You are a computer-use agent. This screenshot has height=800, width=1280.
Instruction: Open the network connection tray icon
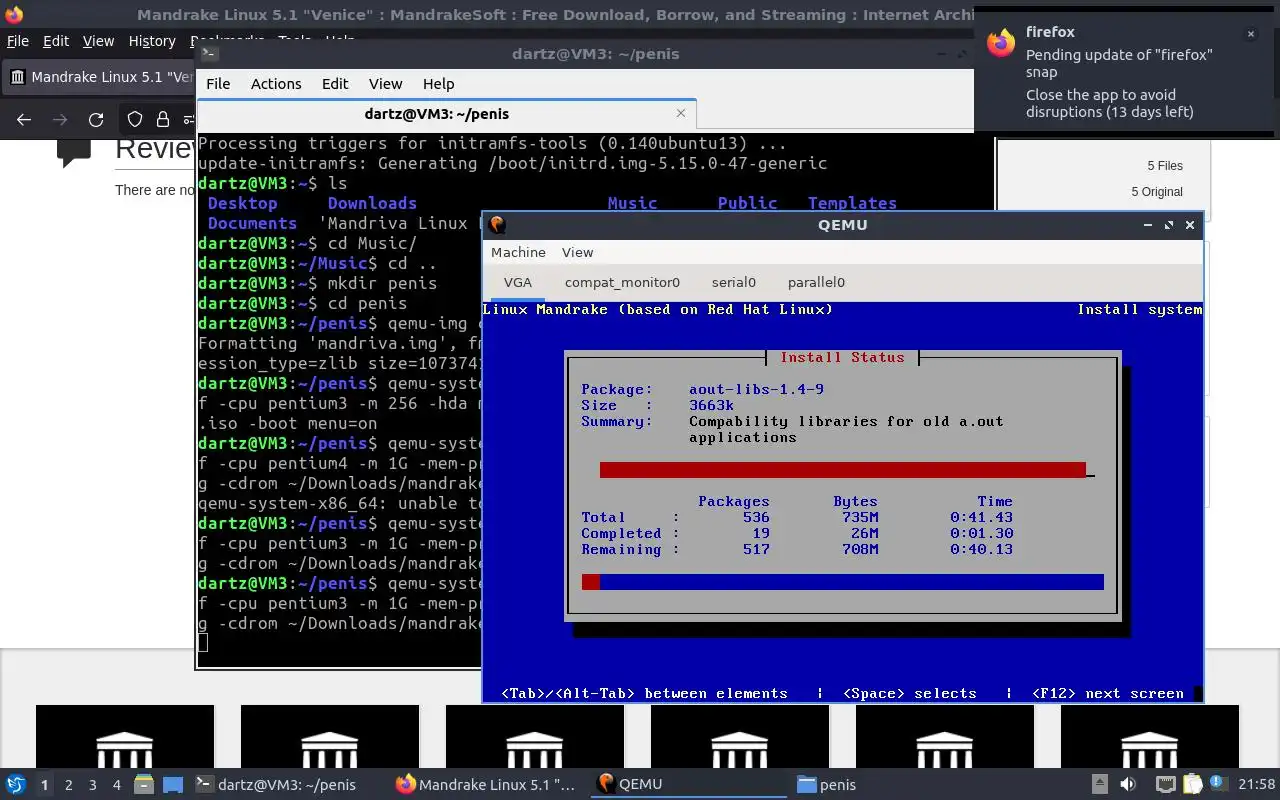click(x=1165, y=784)
